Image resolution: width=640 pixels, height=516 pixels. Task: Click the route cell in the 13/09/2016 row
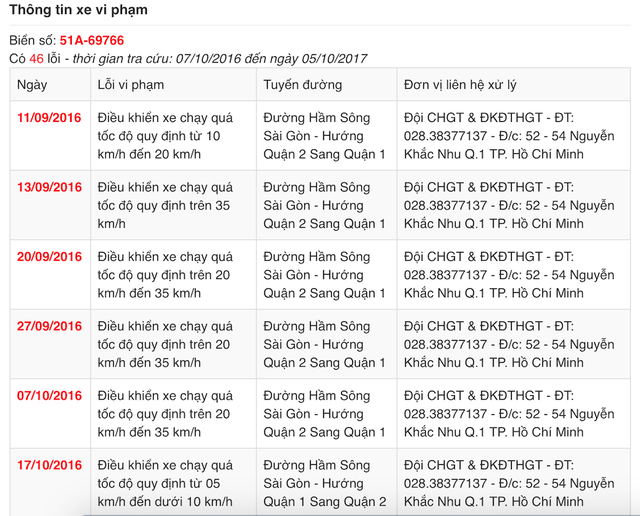pos(324,206)
